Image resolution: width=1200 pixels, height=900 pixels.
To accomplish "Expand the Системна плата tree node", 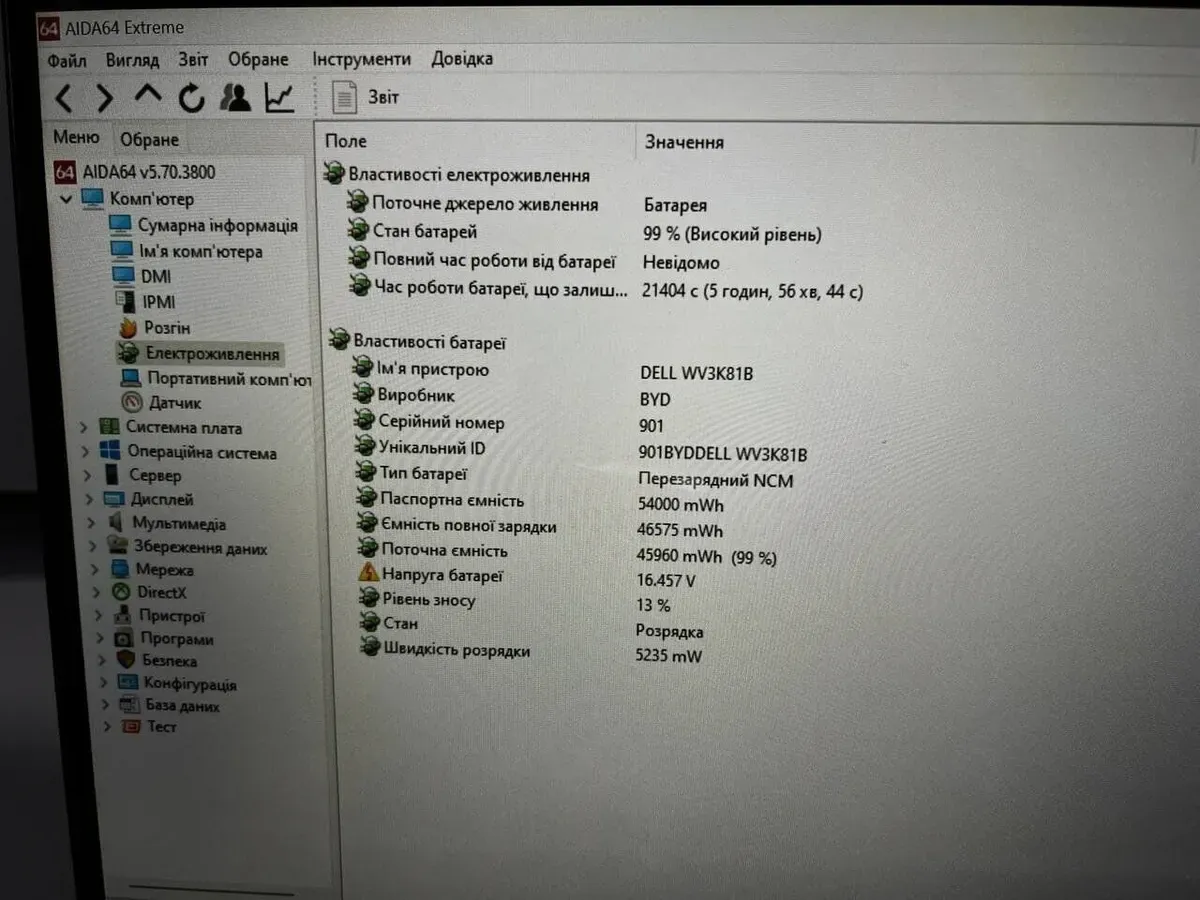I will (x=84, y=428).
